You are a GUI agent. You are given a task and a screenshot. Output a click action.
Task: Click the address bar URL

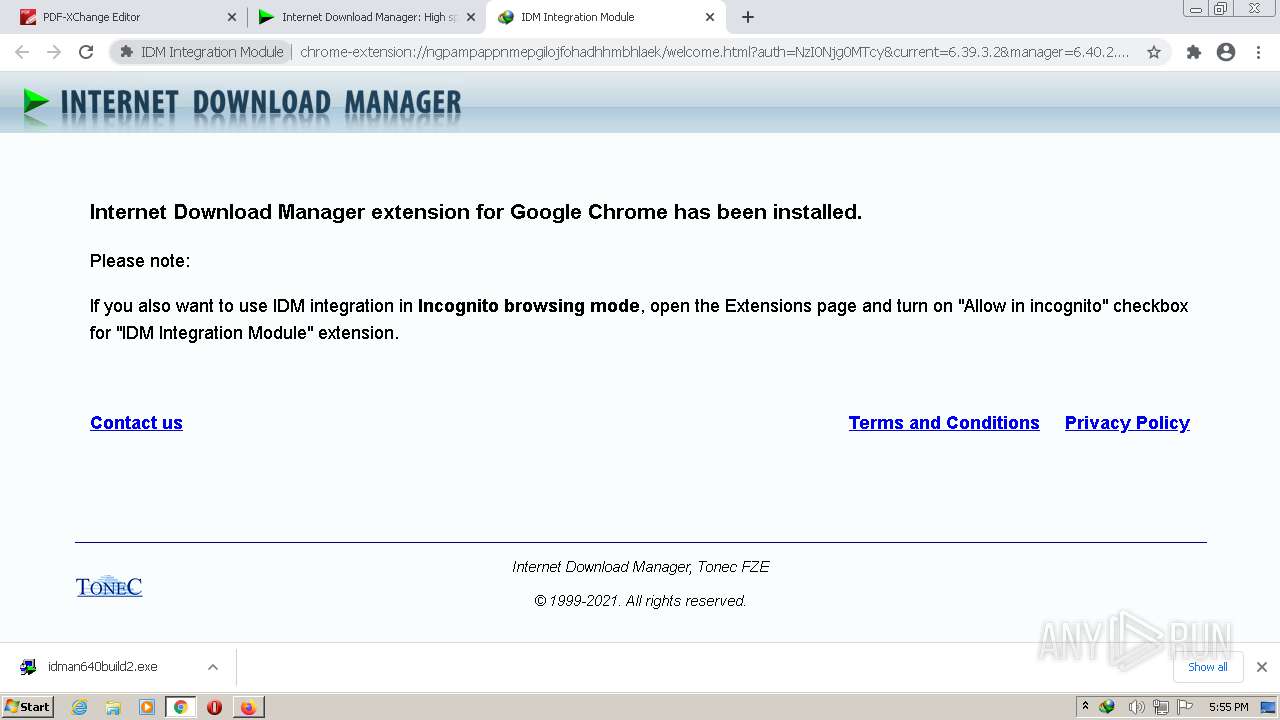tap(715, 52)
